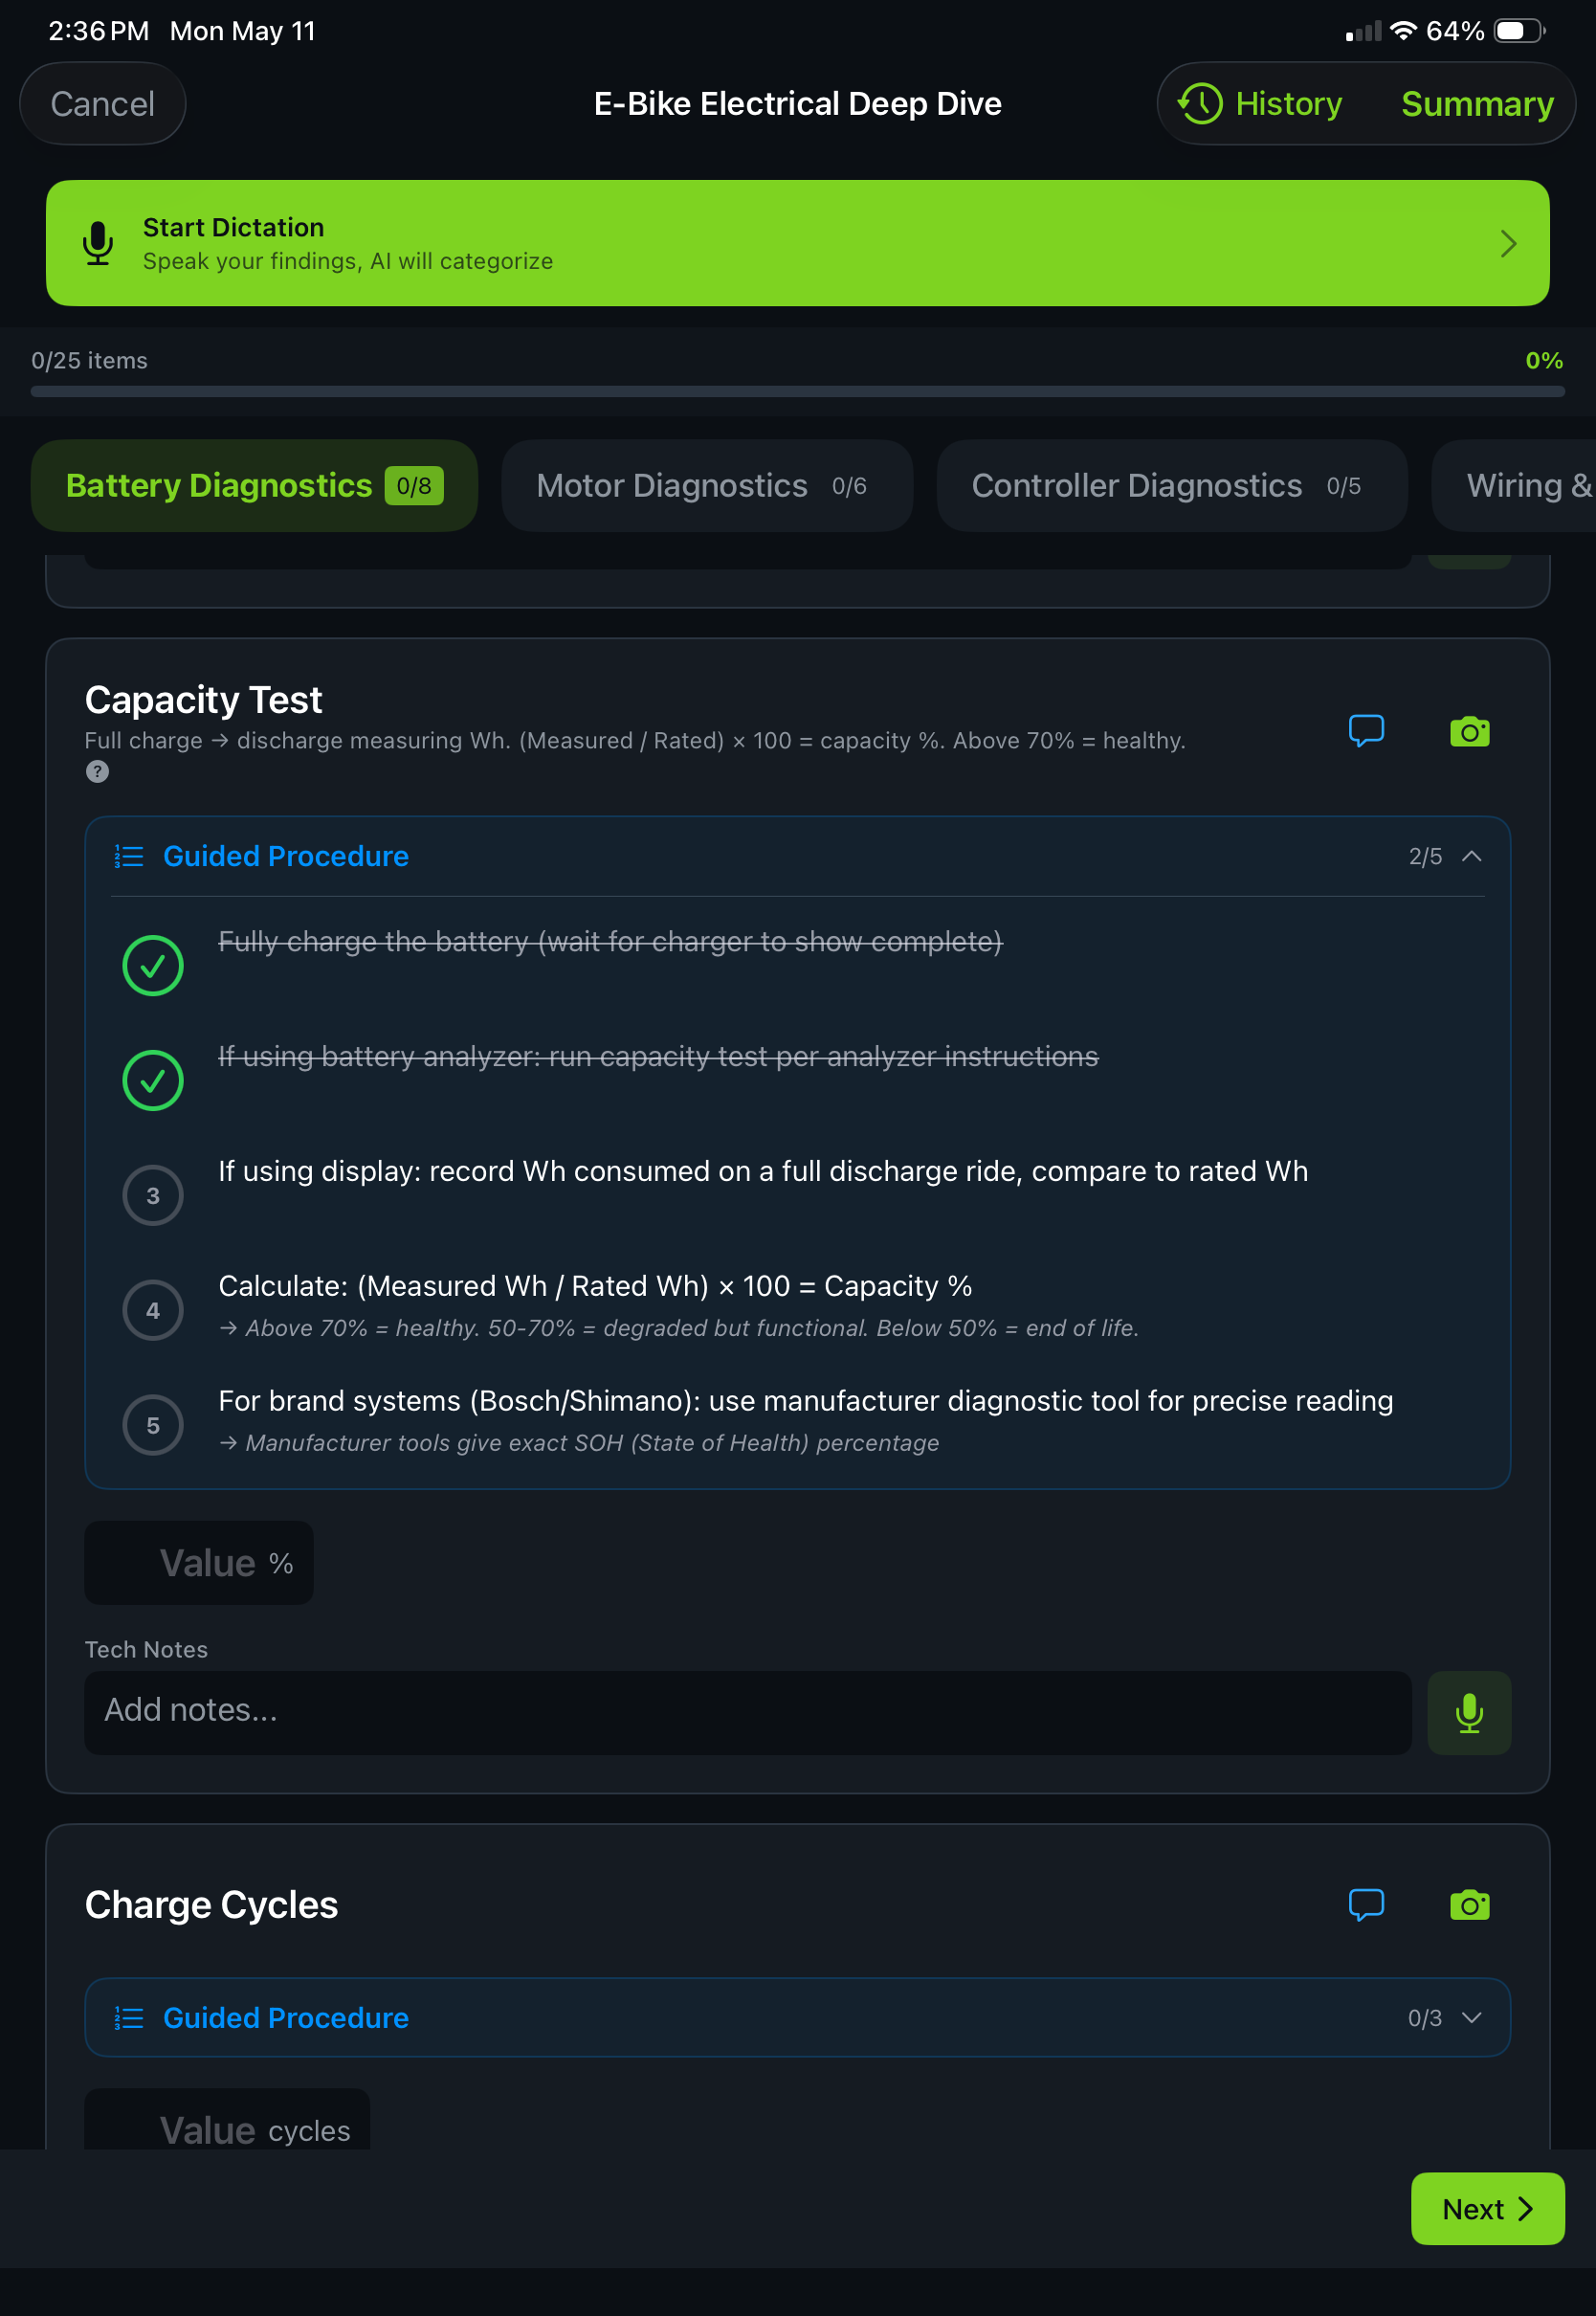This screenshot has height=2316, width=1596.
Task: Tap the cellular signal bars icon
Action: point(1363,31)
